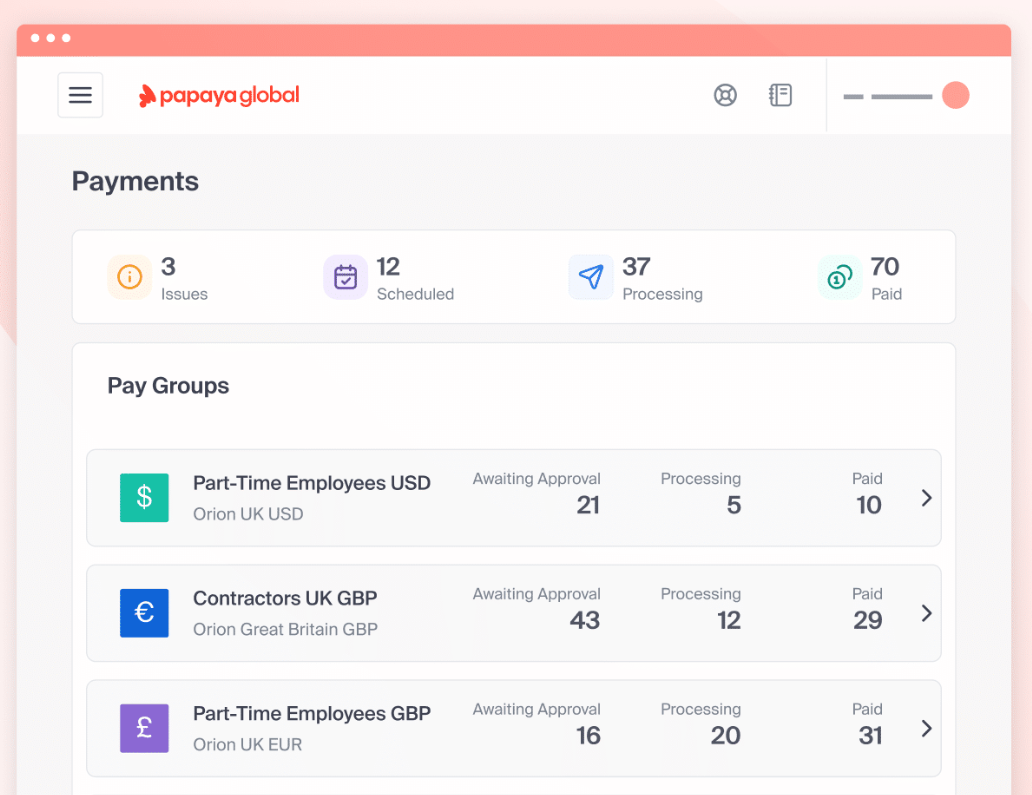Click the euro icon for Contractors UK GBP
Image resolution: width=1032 pixels, height=795 pixels.
point(144,613)
